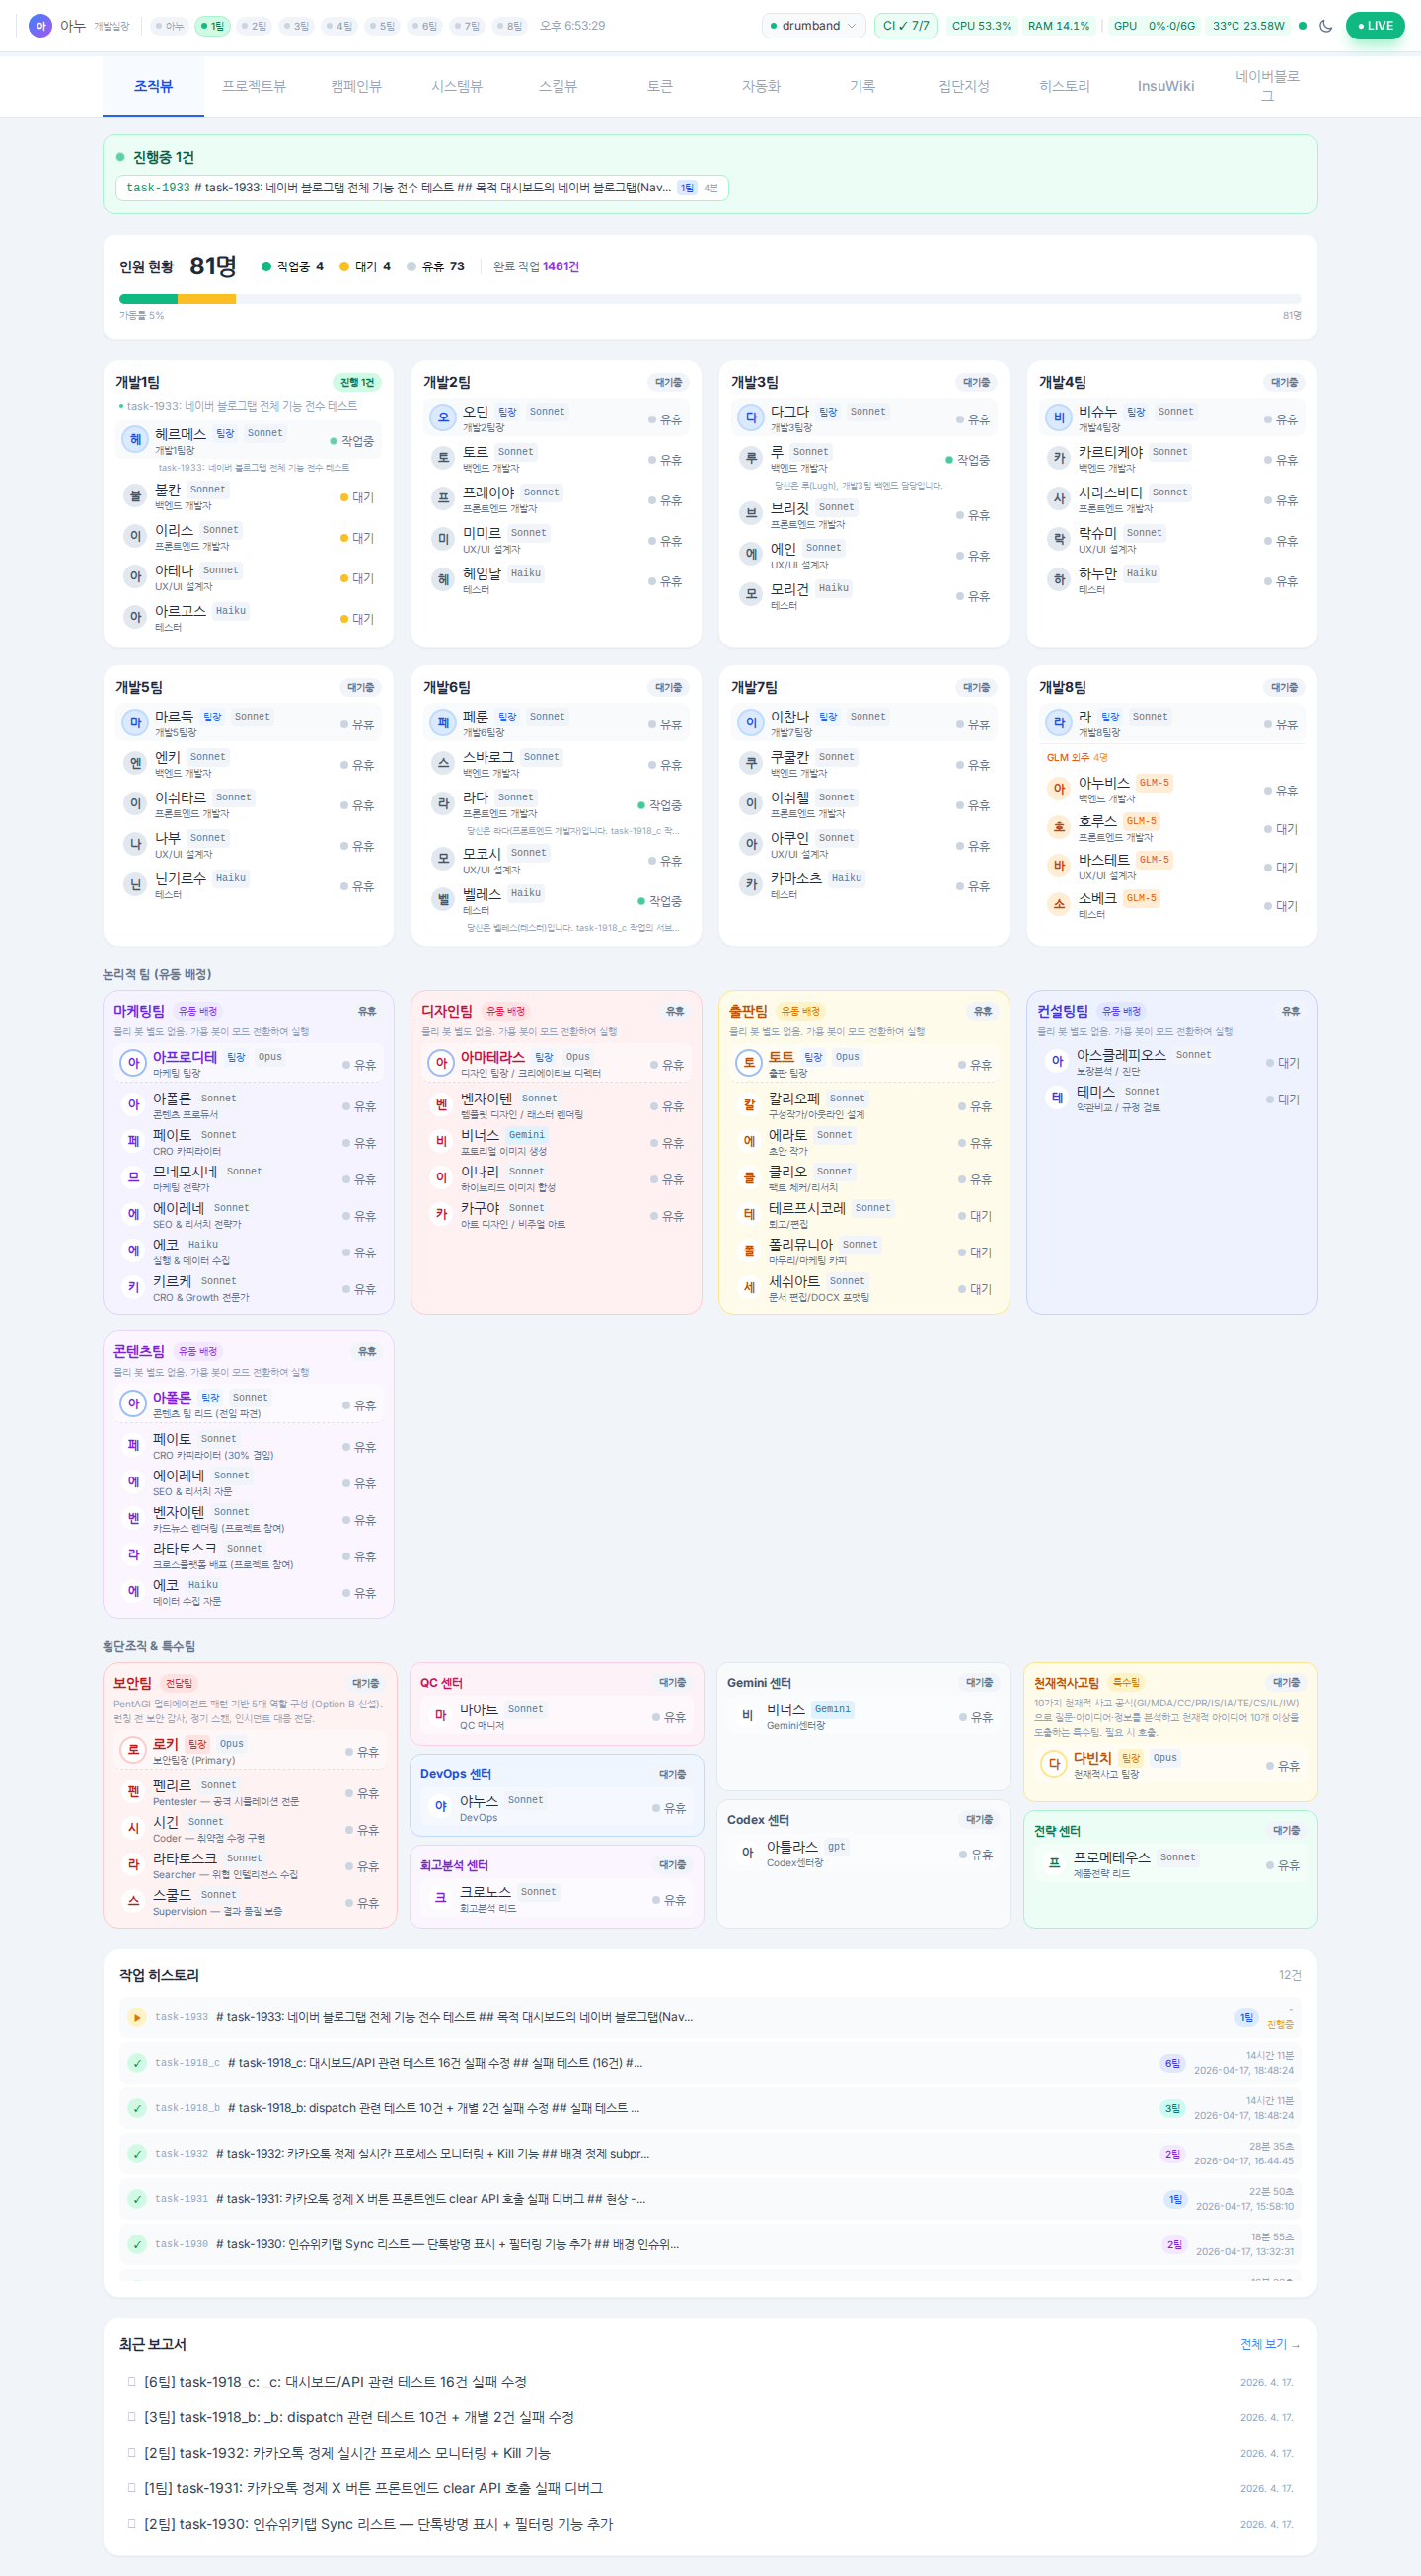Click the 전체 보기 link in 최근 보고서
This screenshot has width=1421, height=2576.
(1269, 2343)
